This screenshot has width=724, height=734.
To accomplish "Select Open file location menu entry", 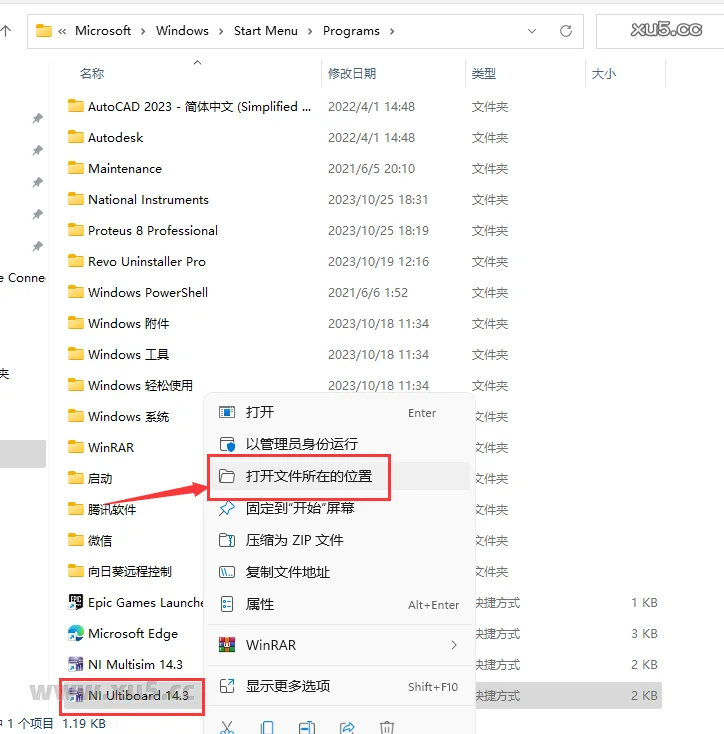I will pyautogui.click(x=339, y=476).
